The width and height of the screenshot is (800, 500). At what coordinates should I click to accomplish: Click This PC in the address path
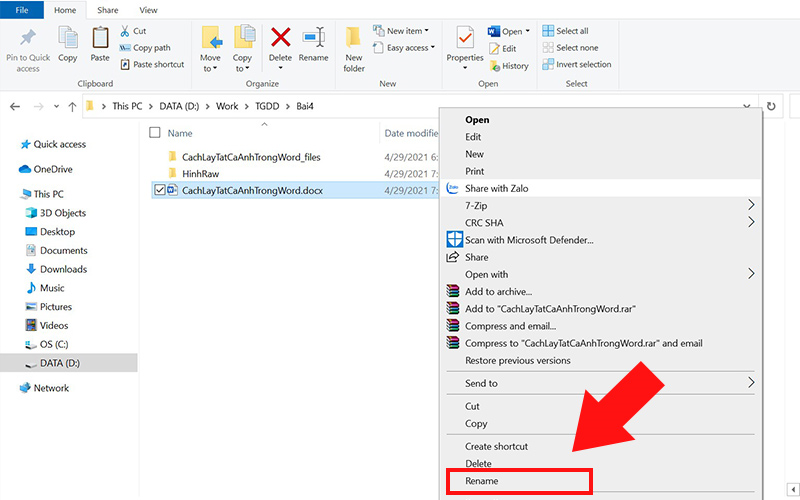(x=127, y=106)
